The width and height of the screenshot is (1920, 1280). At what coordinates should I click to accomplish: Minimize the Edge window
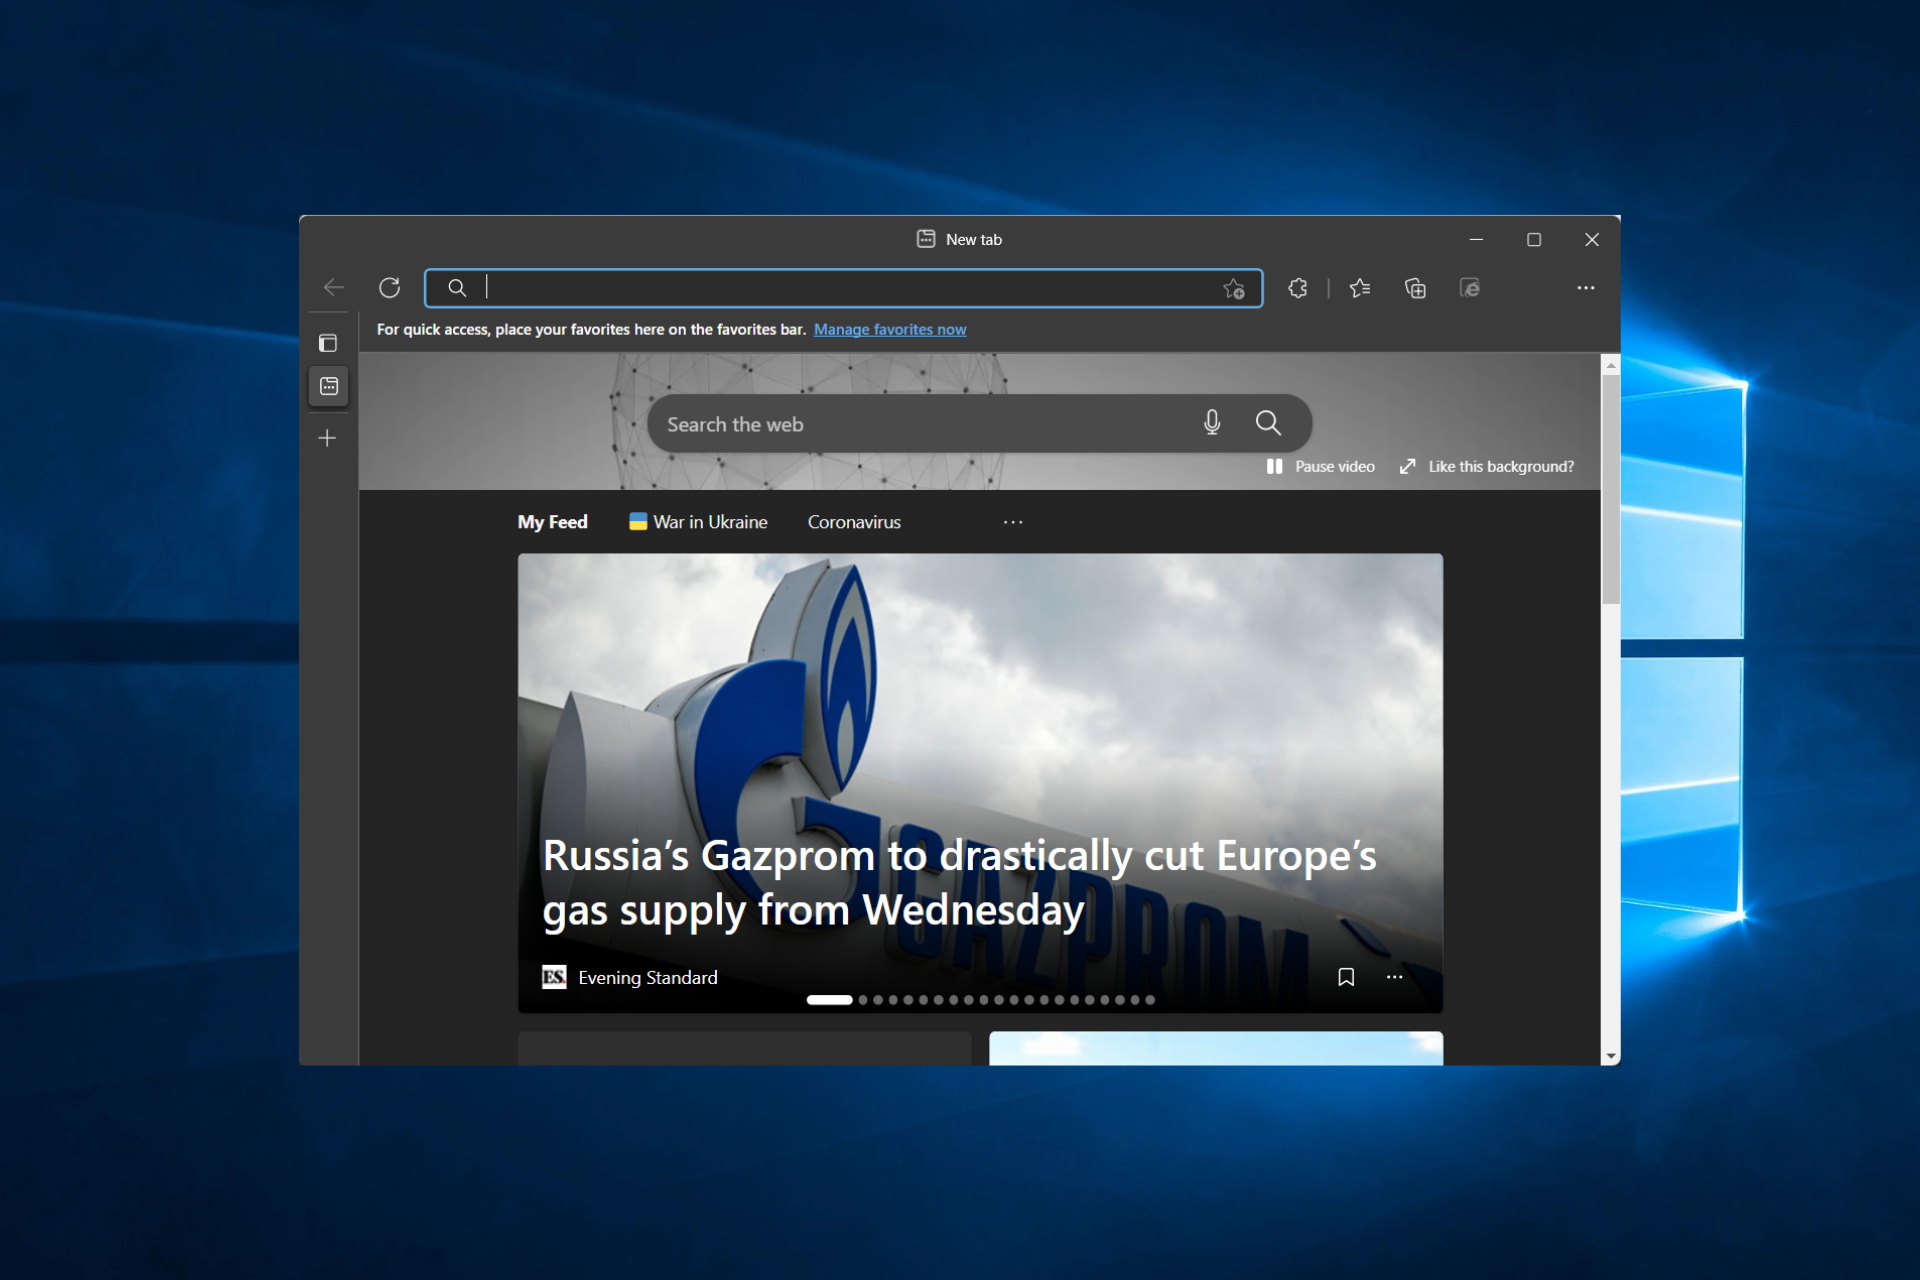tap(1476, 239)
